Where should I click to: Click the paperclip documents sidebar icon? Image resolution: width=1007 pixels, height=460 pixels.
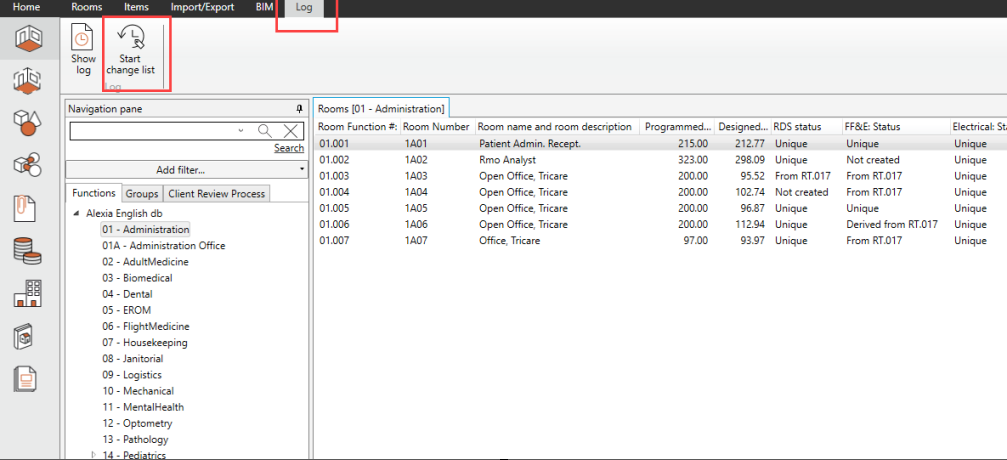(x=28, y=208)
